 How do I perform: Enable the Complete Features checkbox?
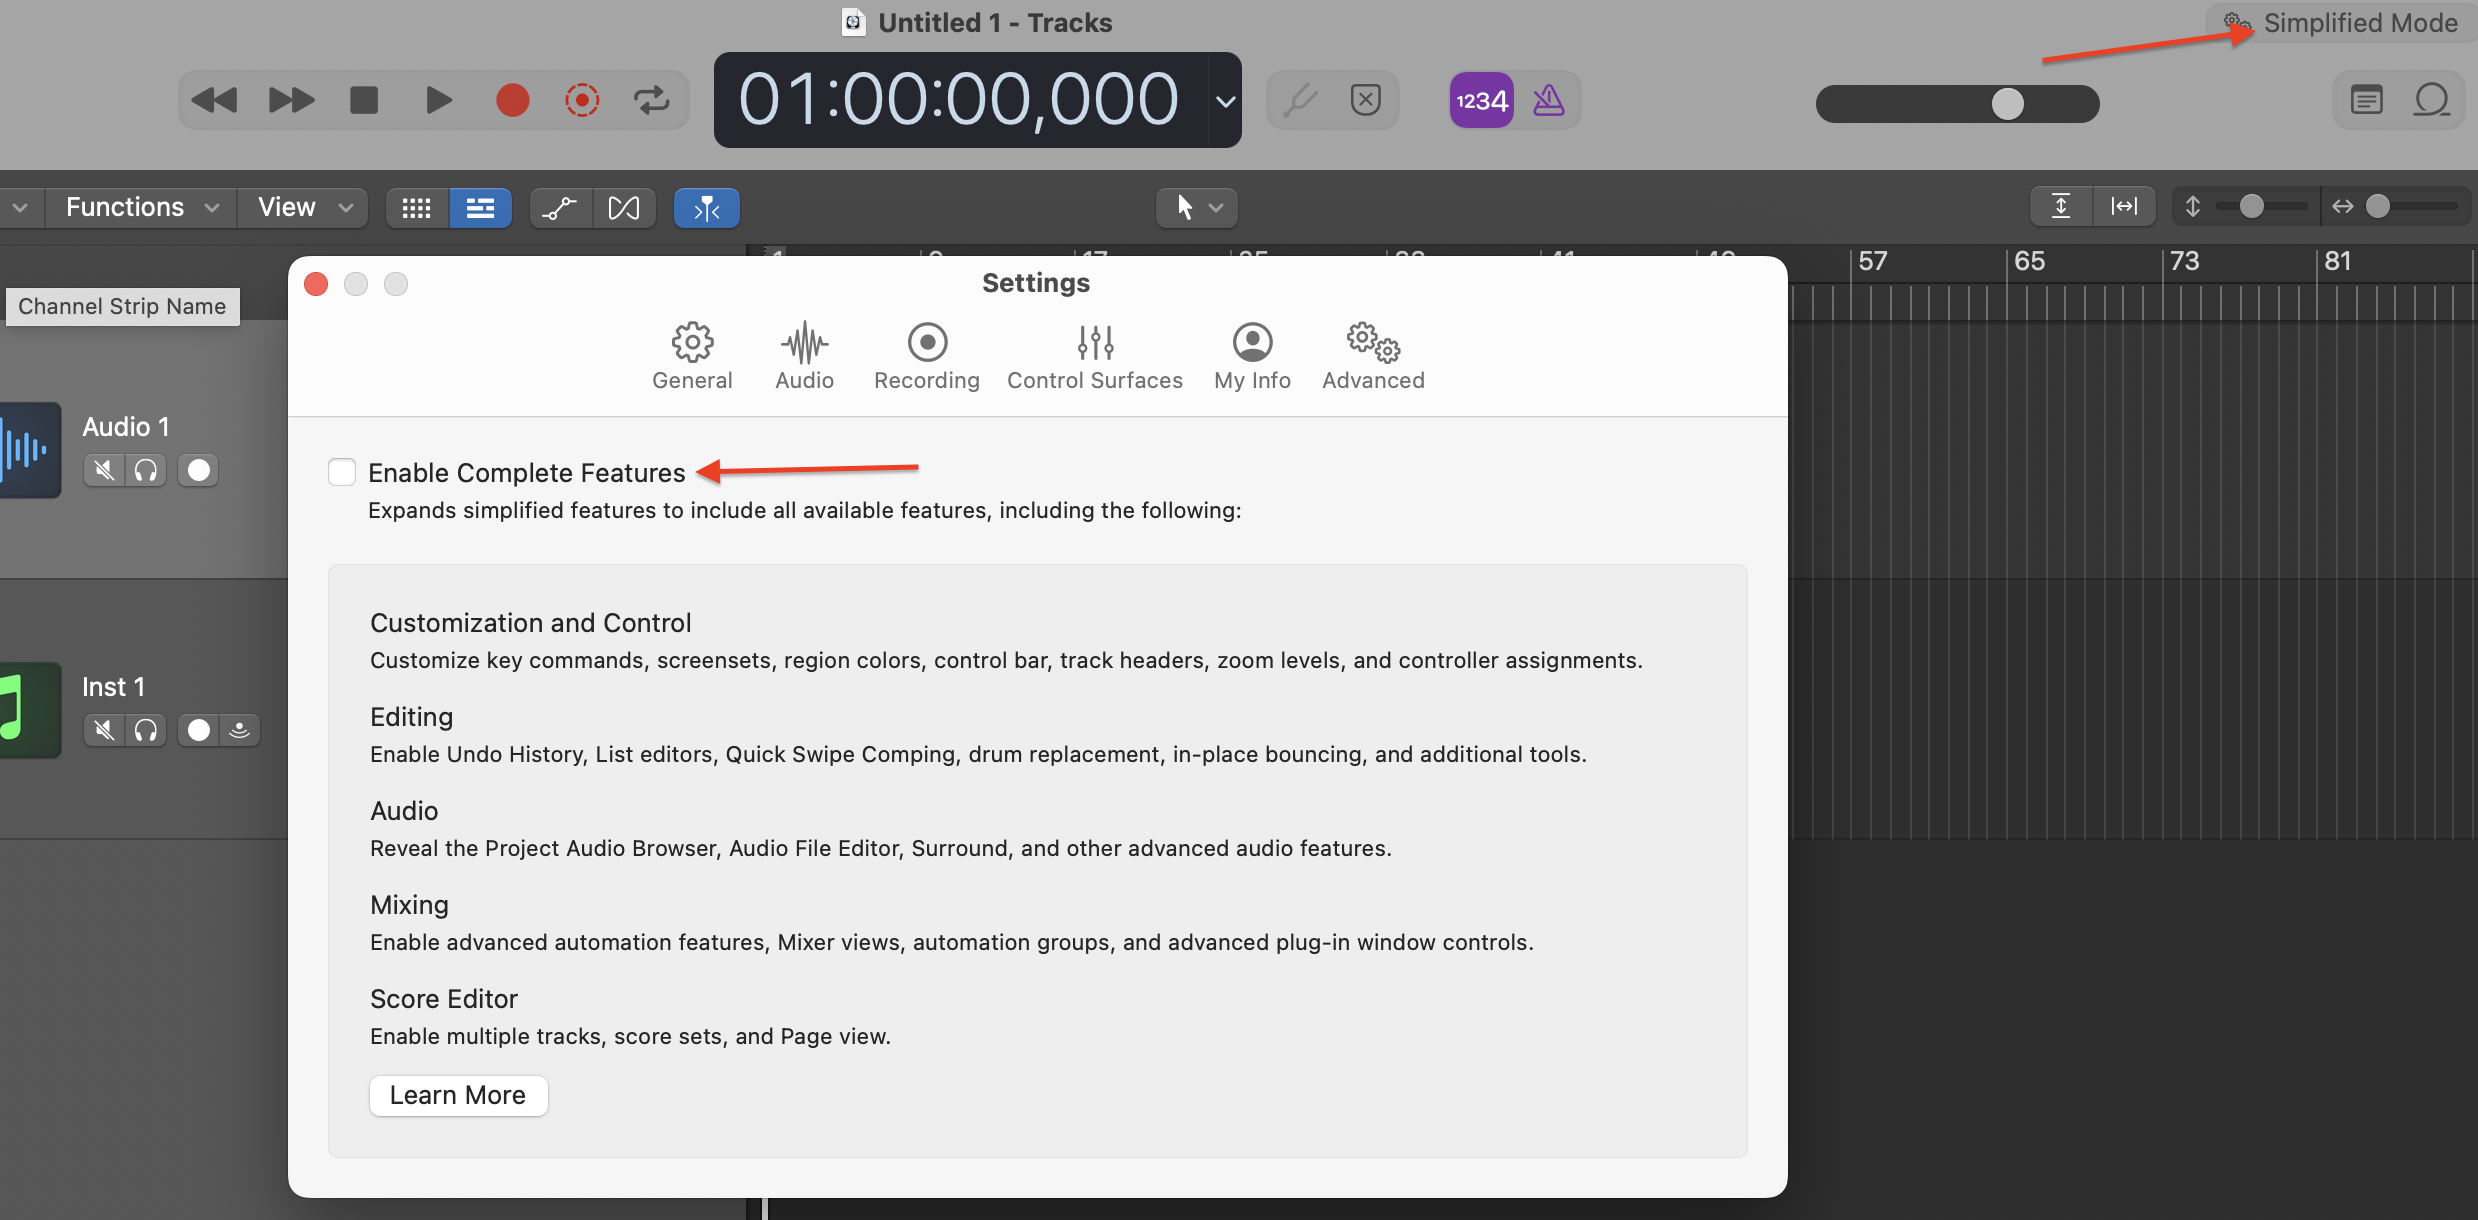tap(342, 472)
